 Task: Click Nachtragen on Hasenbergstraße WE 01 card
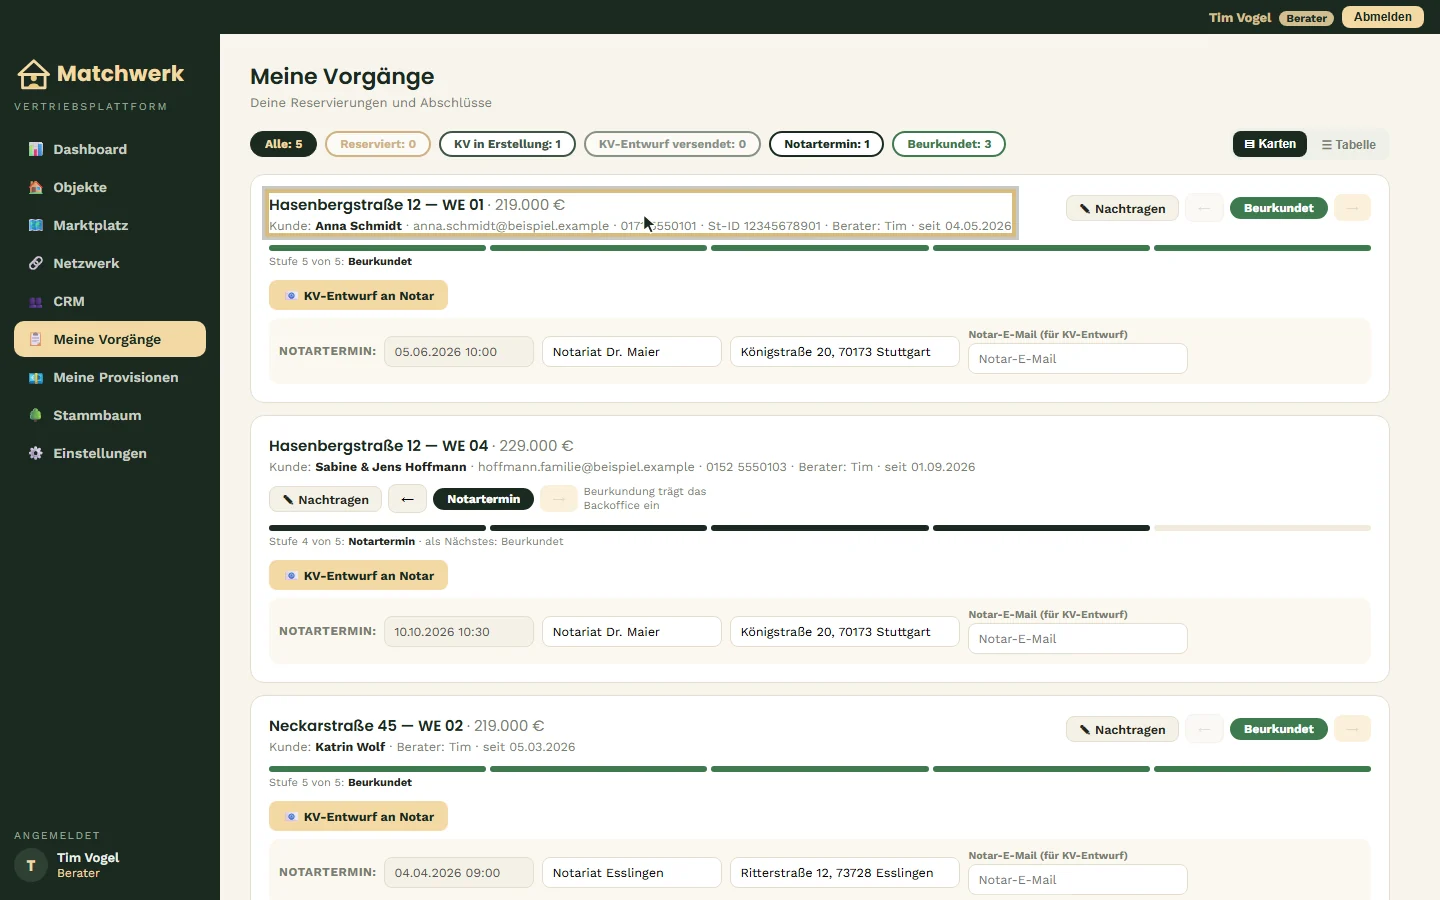tap(1122, 208)
